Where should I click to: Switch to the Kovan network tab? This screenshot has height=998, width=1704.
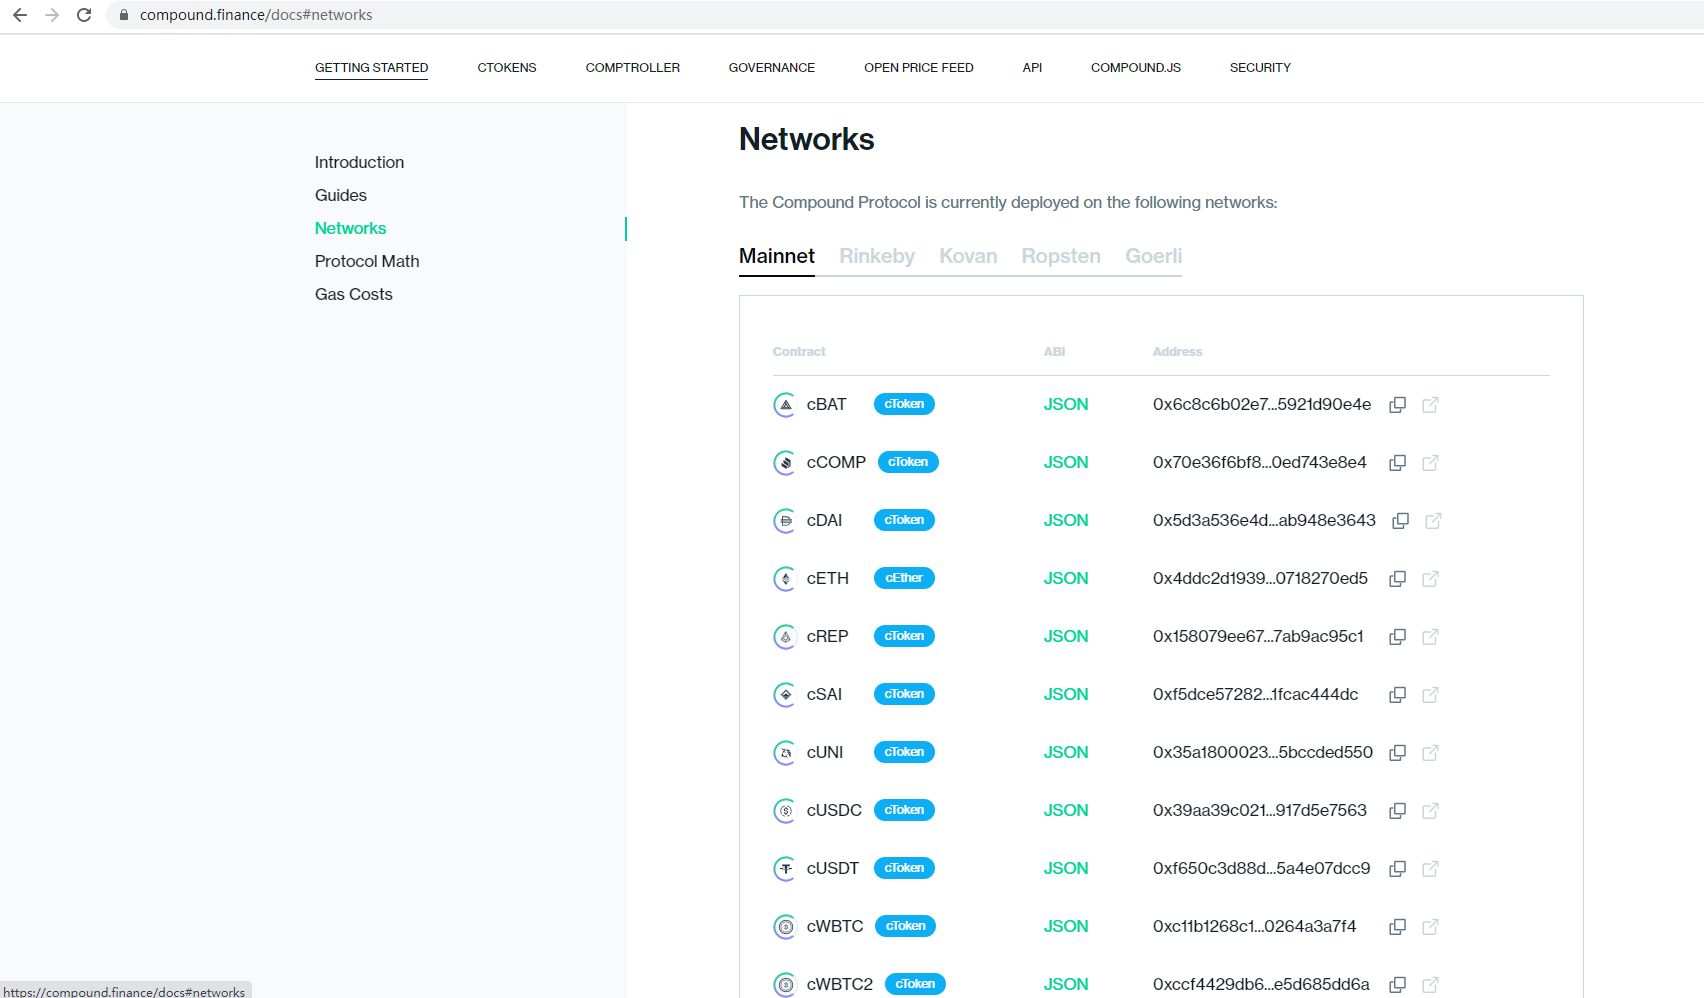click(x=968, y=256)
